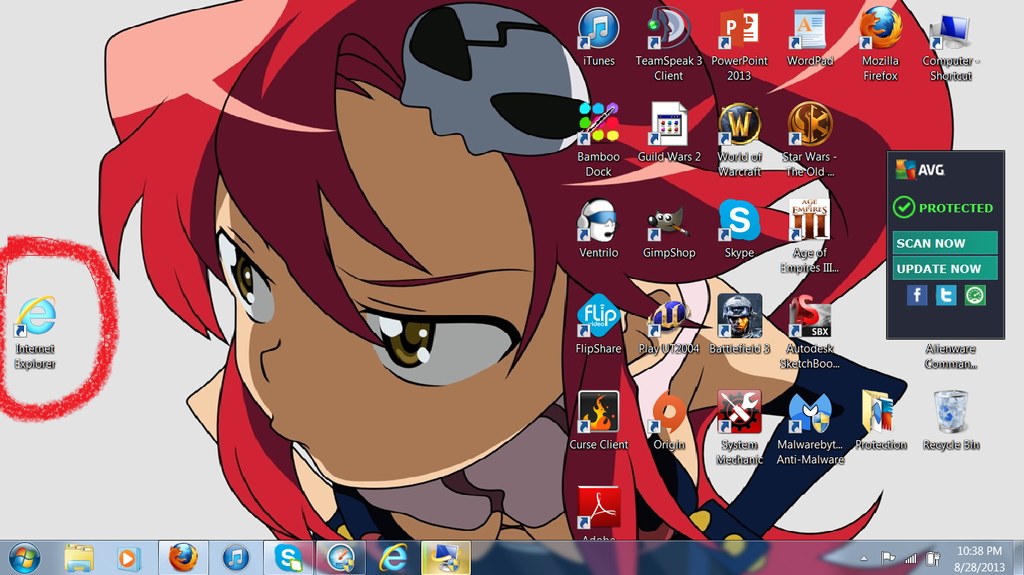Select the Play UT2004 shortcut
Viewport: 1024px width, 575px height.
669,325
